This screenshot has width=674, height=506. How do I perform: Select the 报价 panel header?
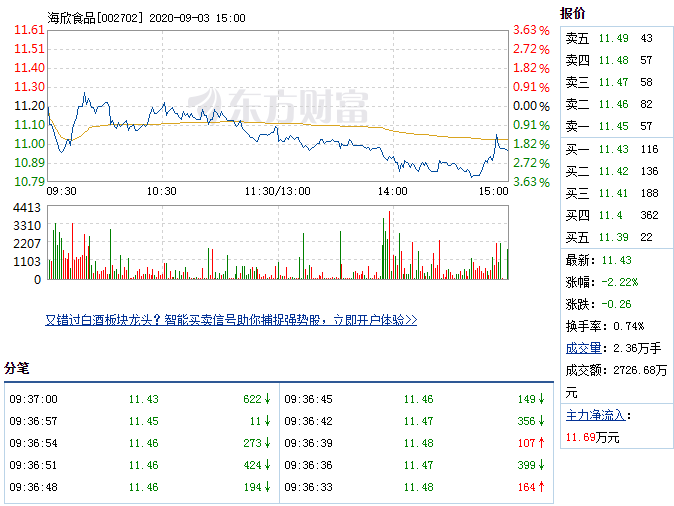(573, 13)
